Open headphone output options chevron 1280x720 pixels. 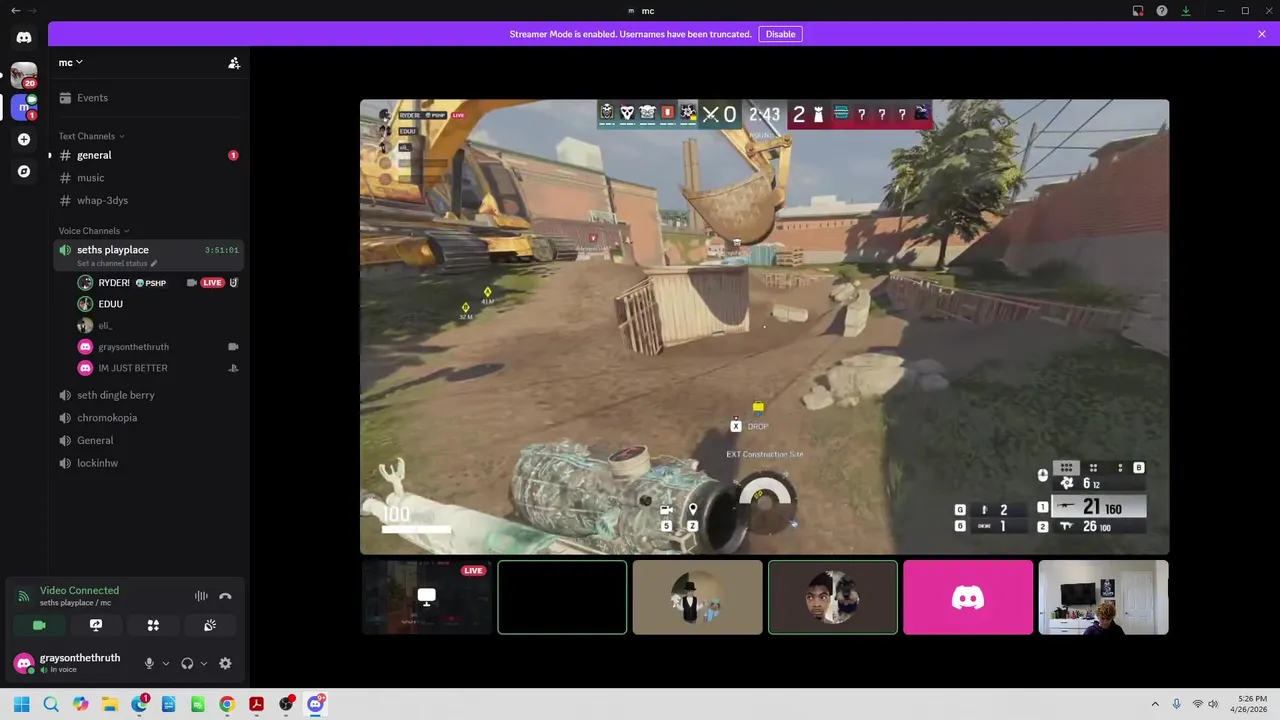204,663
